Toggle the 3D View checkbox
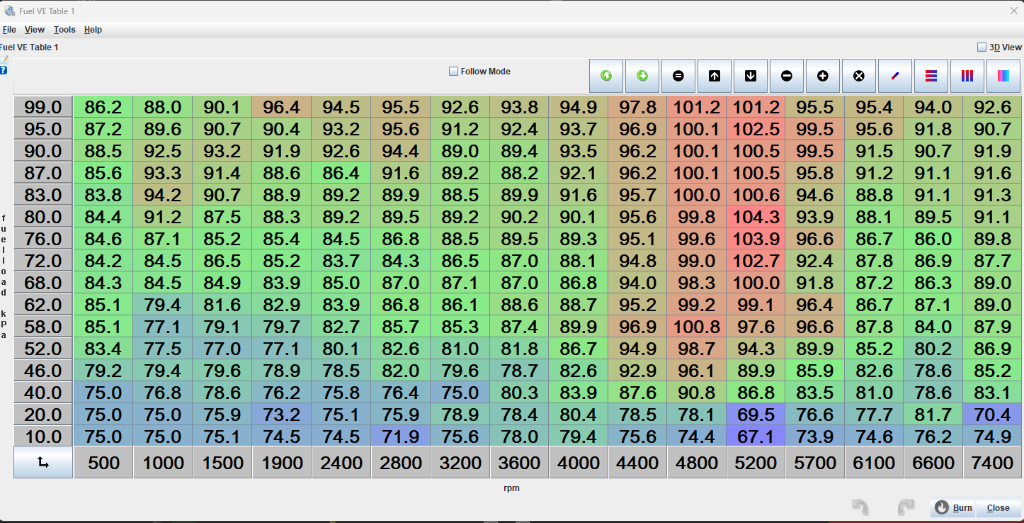The width and height of the screenshot is (1024, 523). tap(981, 47)
